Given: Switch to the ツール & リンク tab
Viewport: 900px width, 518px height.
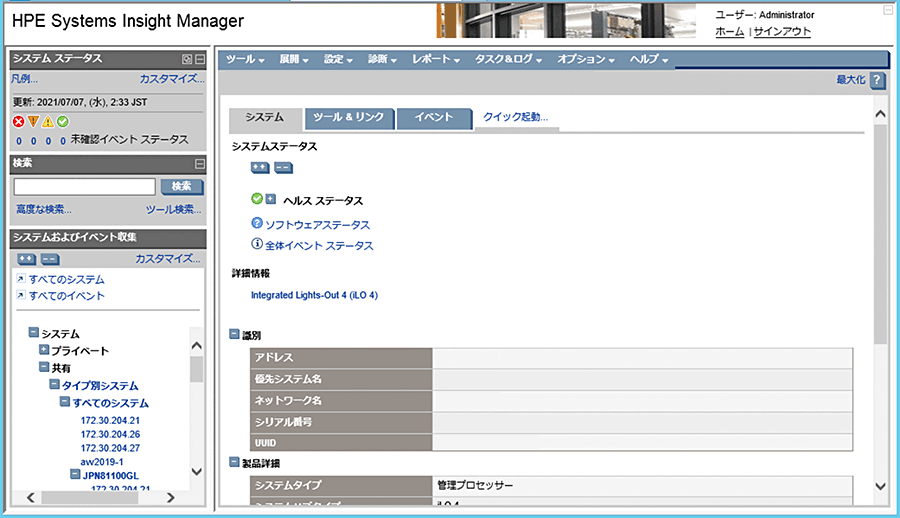Looking at the screenshot, I should [x=348, y=118].
